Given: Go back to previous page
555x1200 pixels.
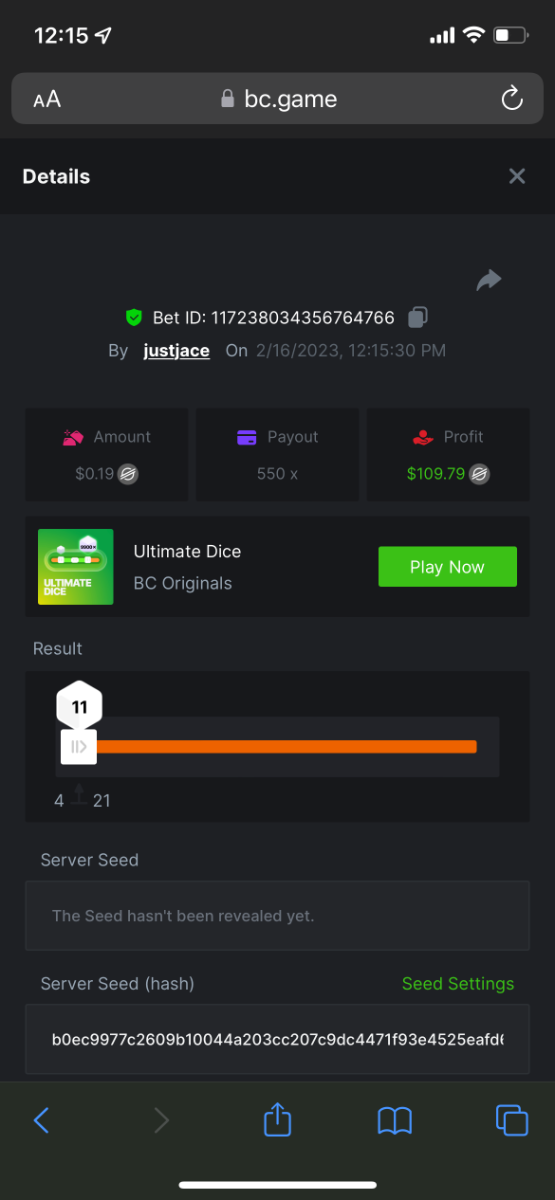Looking at the screenshot, I should (x=41, y=1120).
